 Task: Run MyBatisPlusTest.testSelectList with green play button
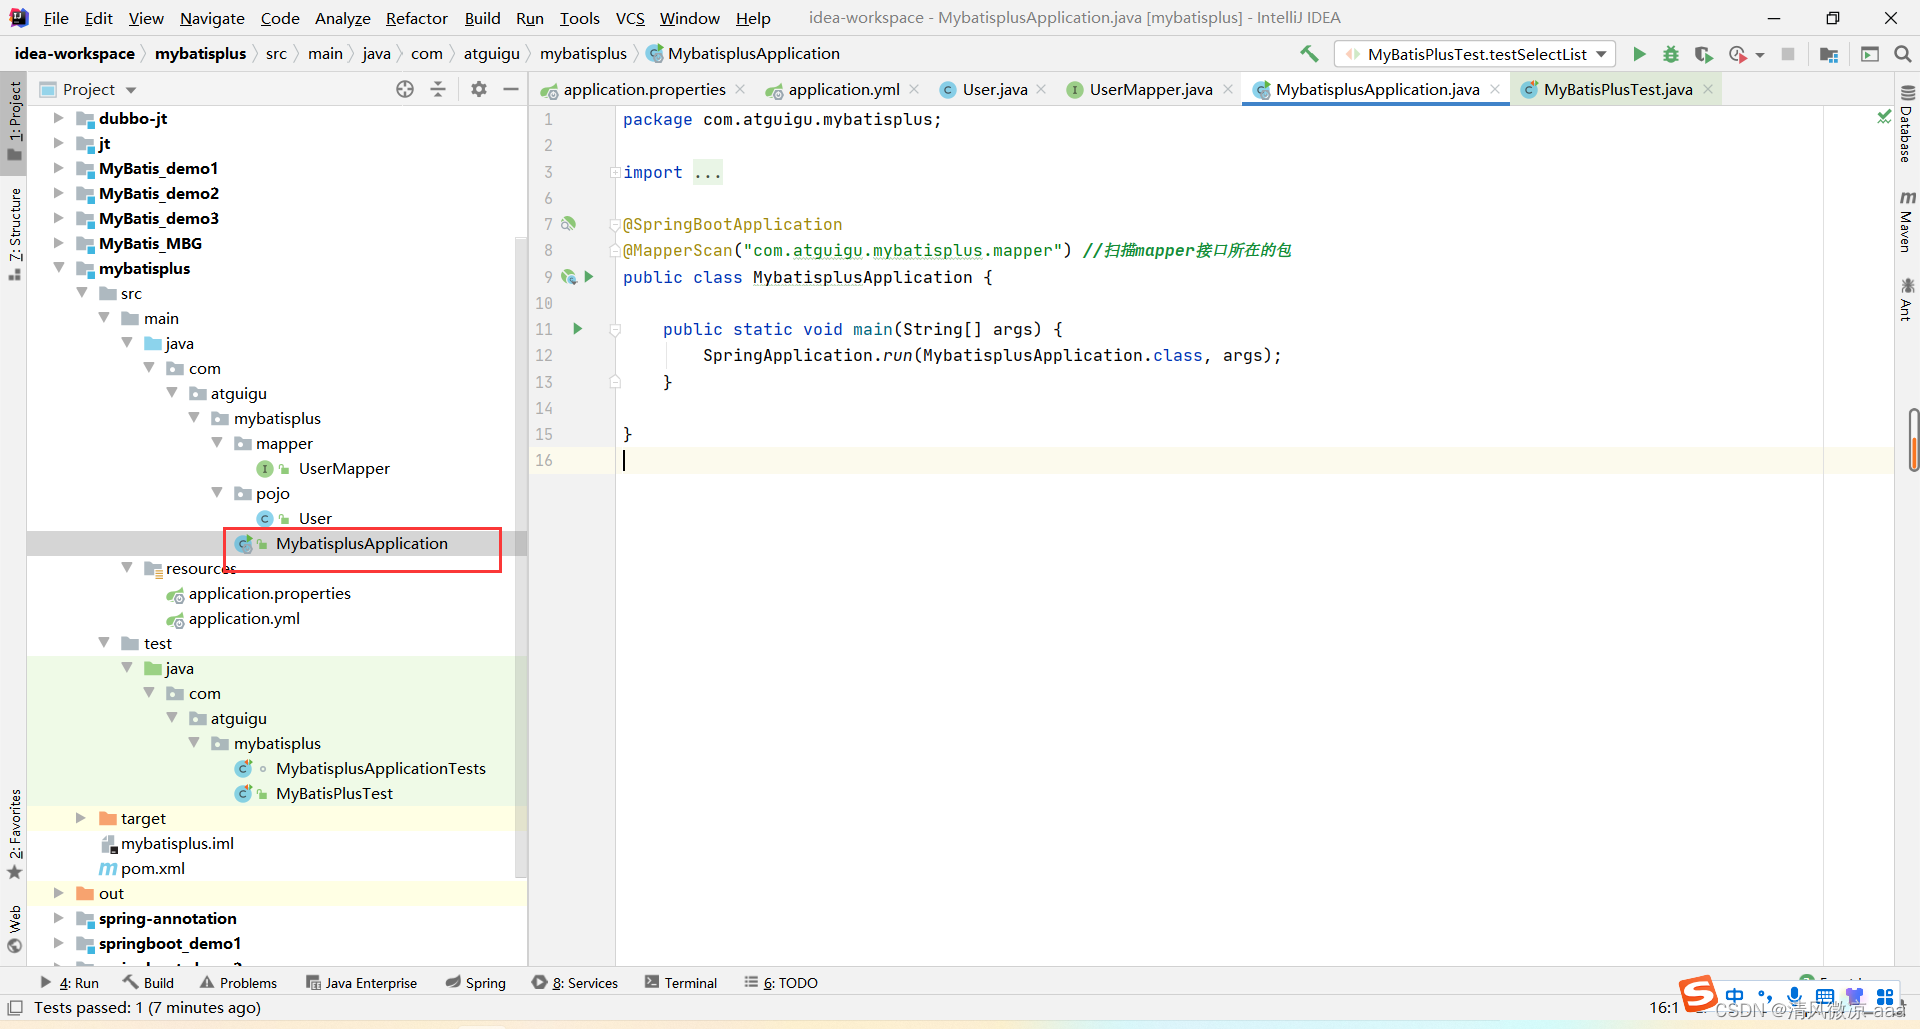click(1639, 54)
